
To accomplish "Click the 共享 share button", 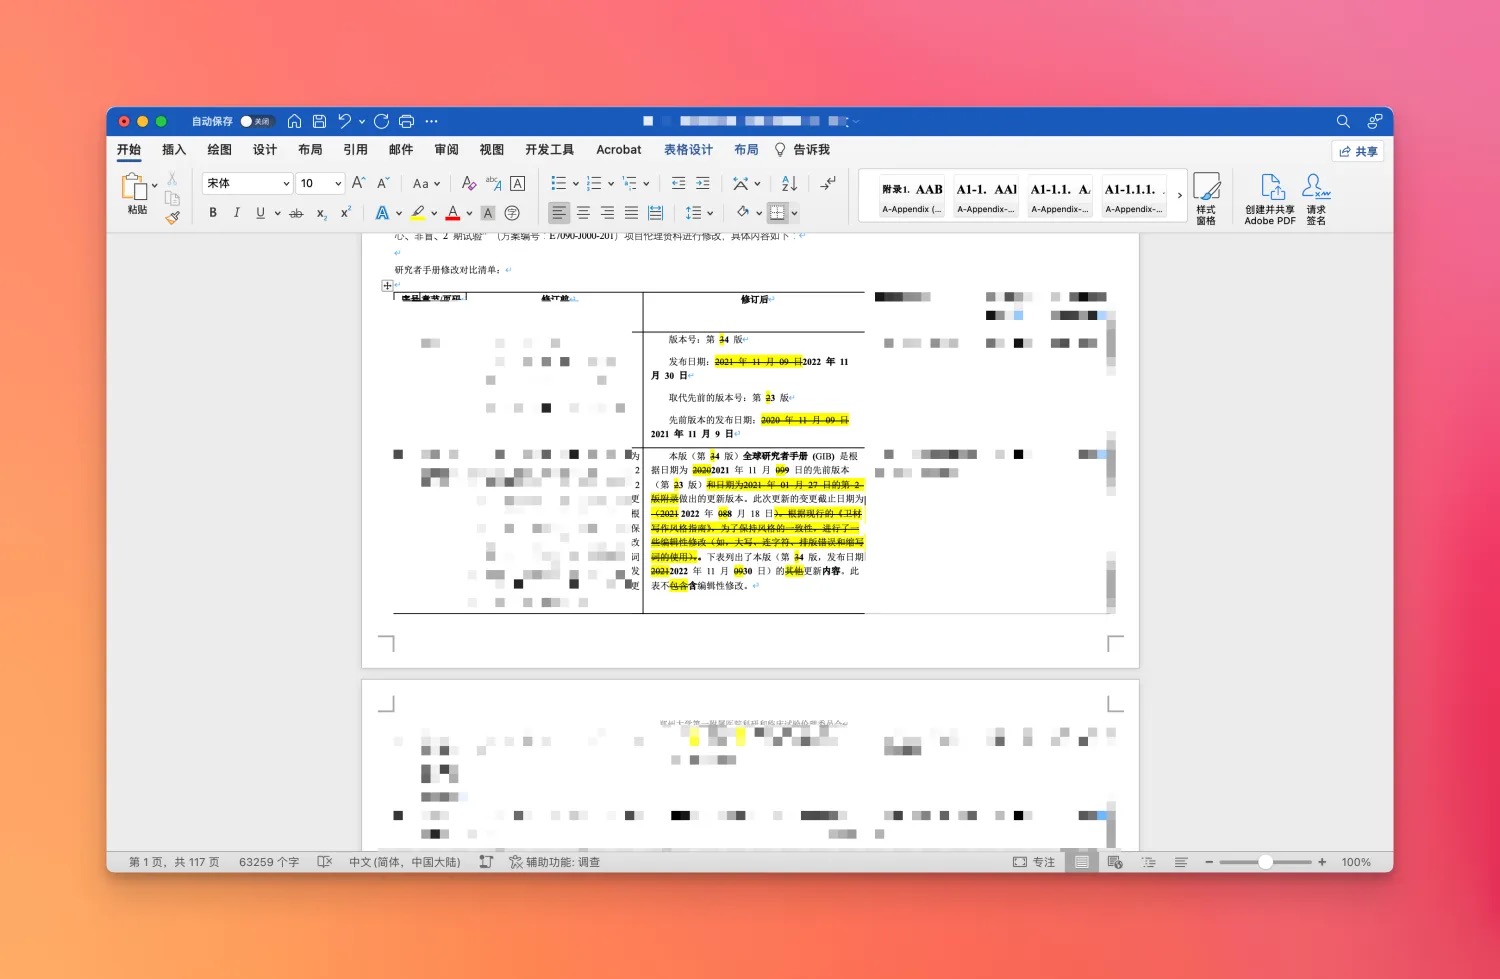I will pos(1358,151).
